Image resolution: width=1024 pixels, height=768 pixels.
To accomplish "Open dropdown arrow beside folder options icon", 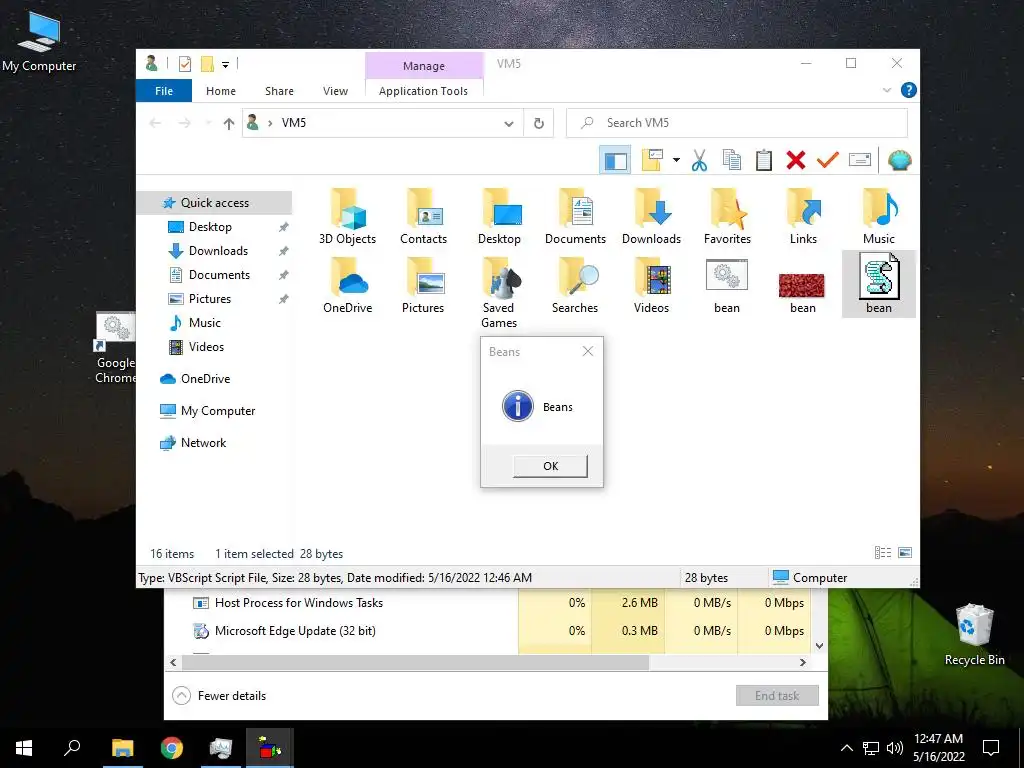I will pos(676,160).
